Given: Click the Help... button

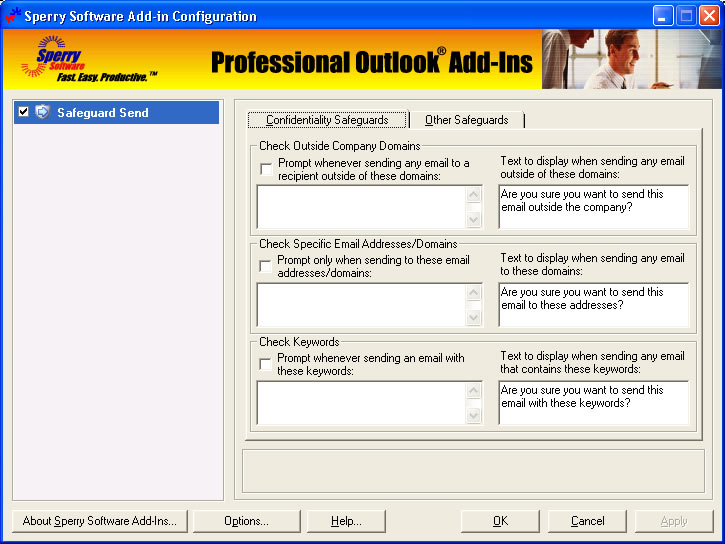Looking at the screenshot, I should point(346,521).
